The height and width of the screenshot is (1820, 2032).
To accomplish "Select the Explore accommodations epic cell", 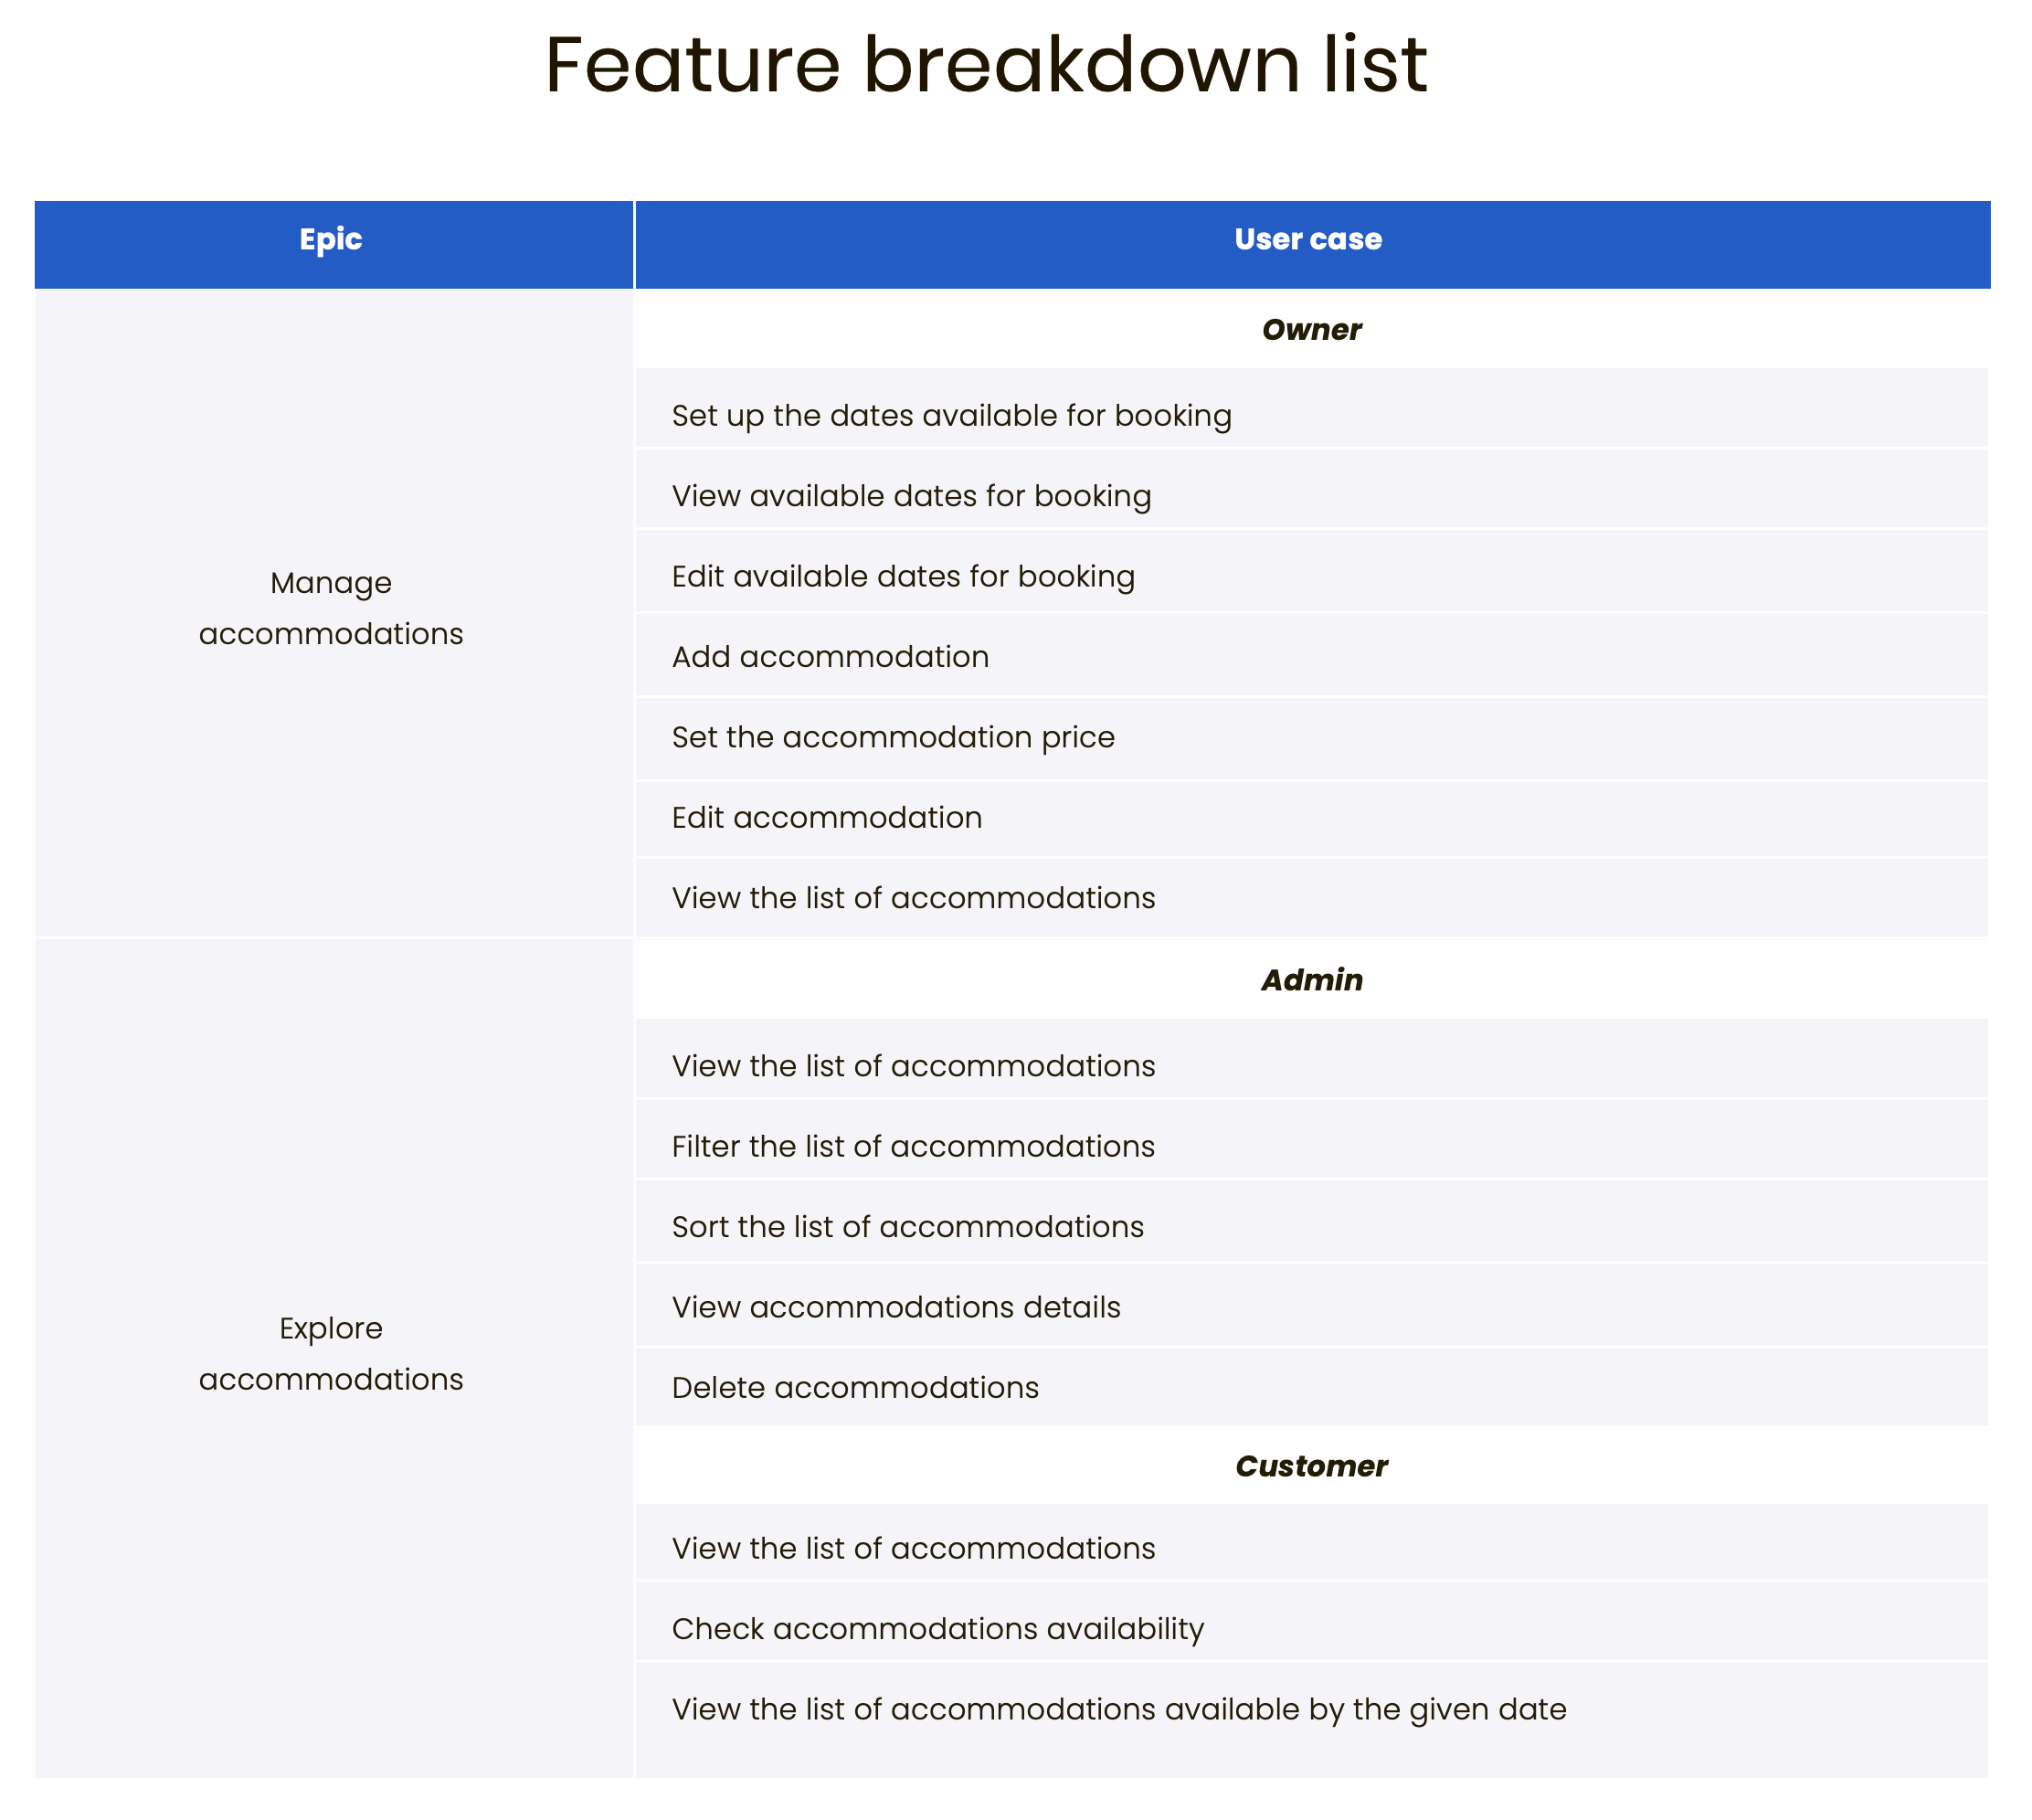I will [333, 1358].
